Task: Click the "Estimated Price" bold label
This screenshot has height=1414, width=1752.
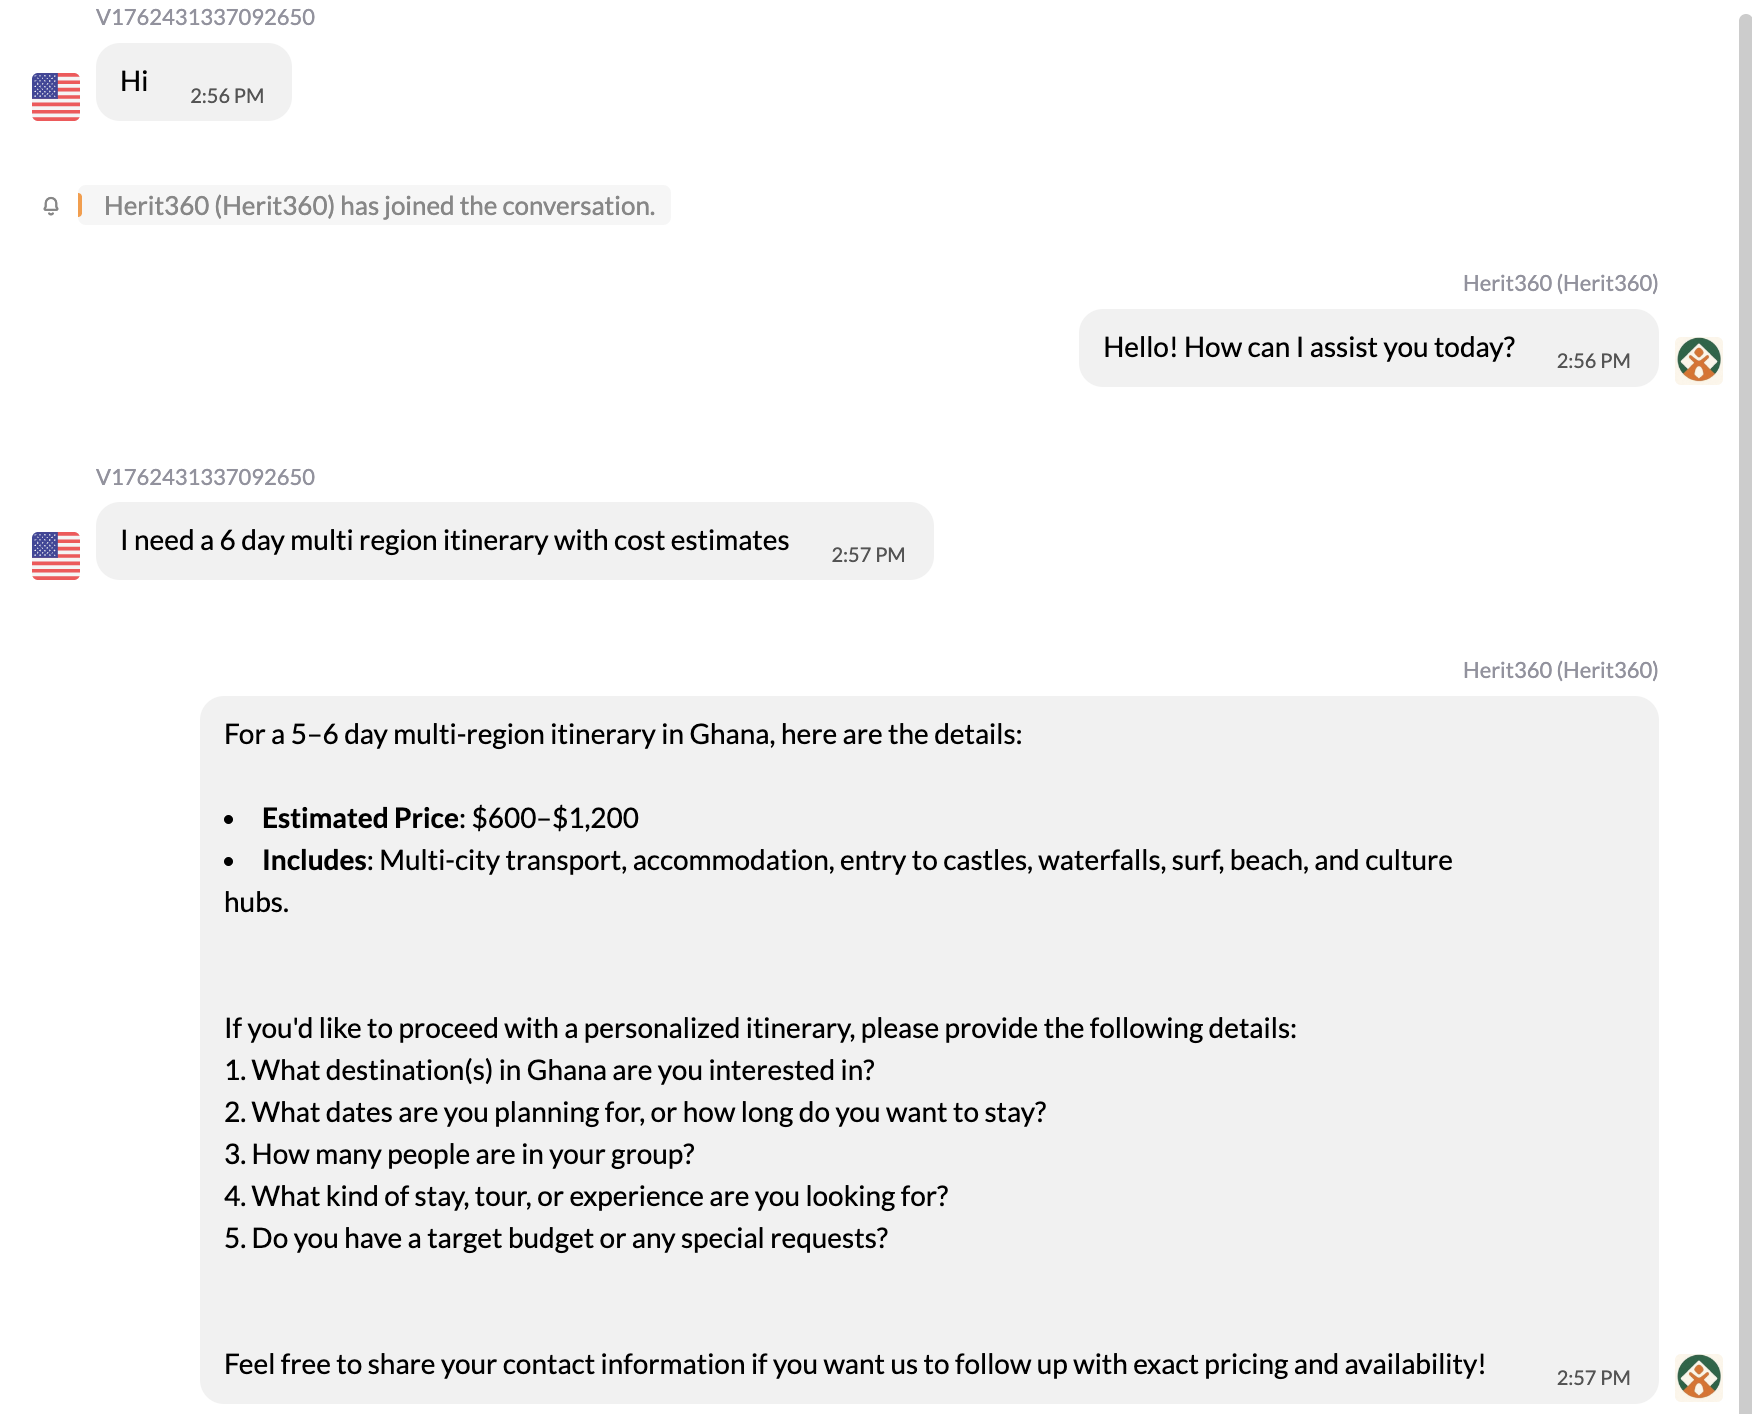Action: tap(360, 818)
